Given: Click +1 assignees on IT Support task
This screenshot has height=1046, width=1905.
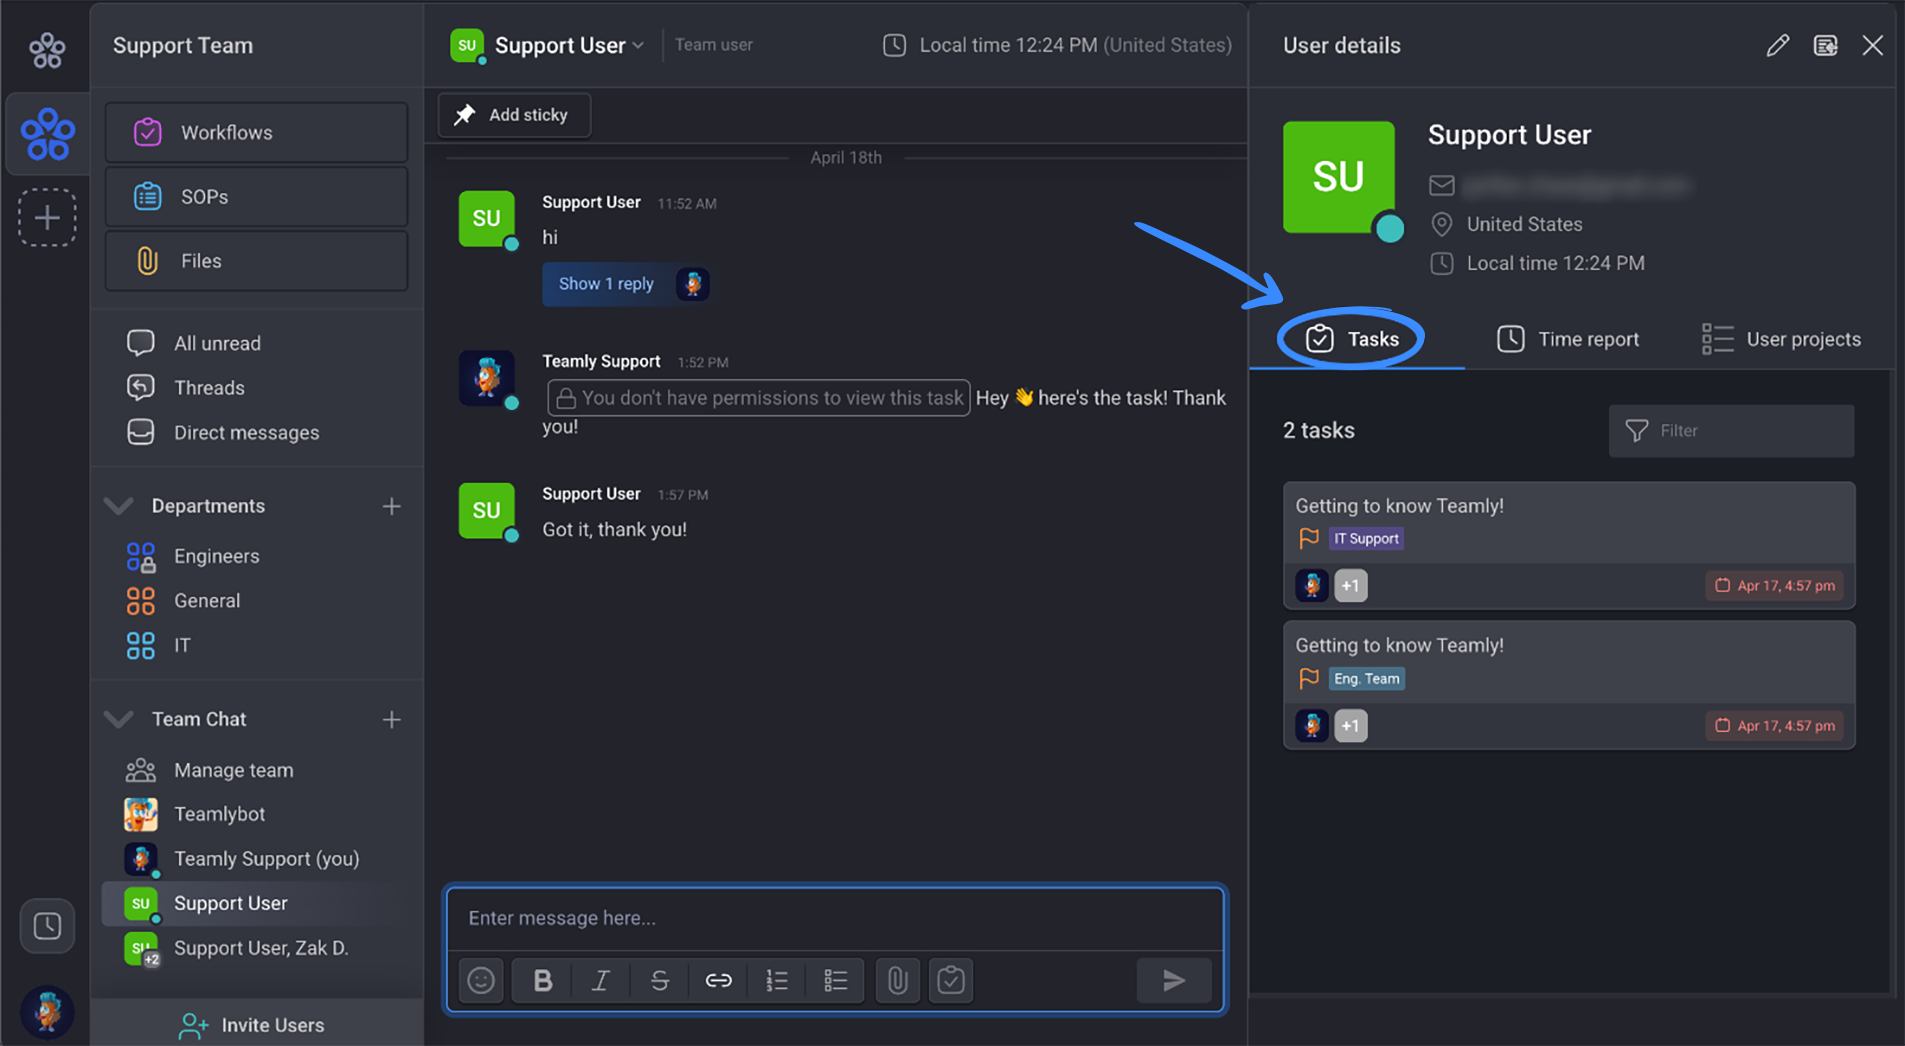Looking at the screenshot, I should click(x=1351, y=586).
